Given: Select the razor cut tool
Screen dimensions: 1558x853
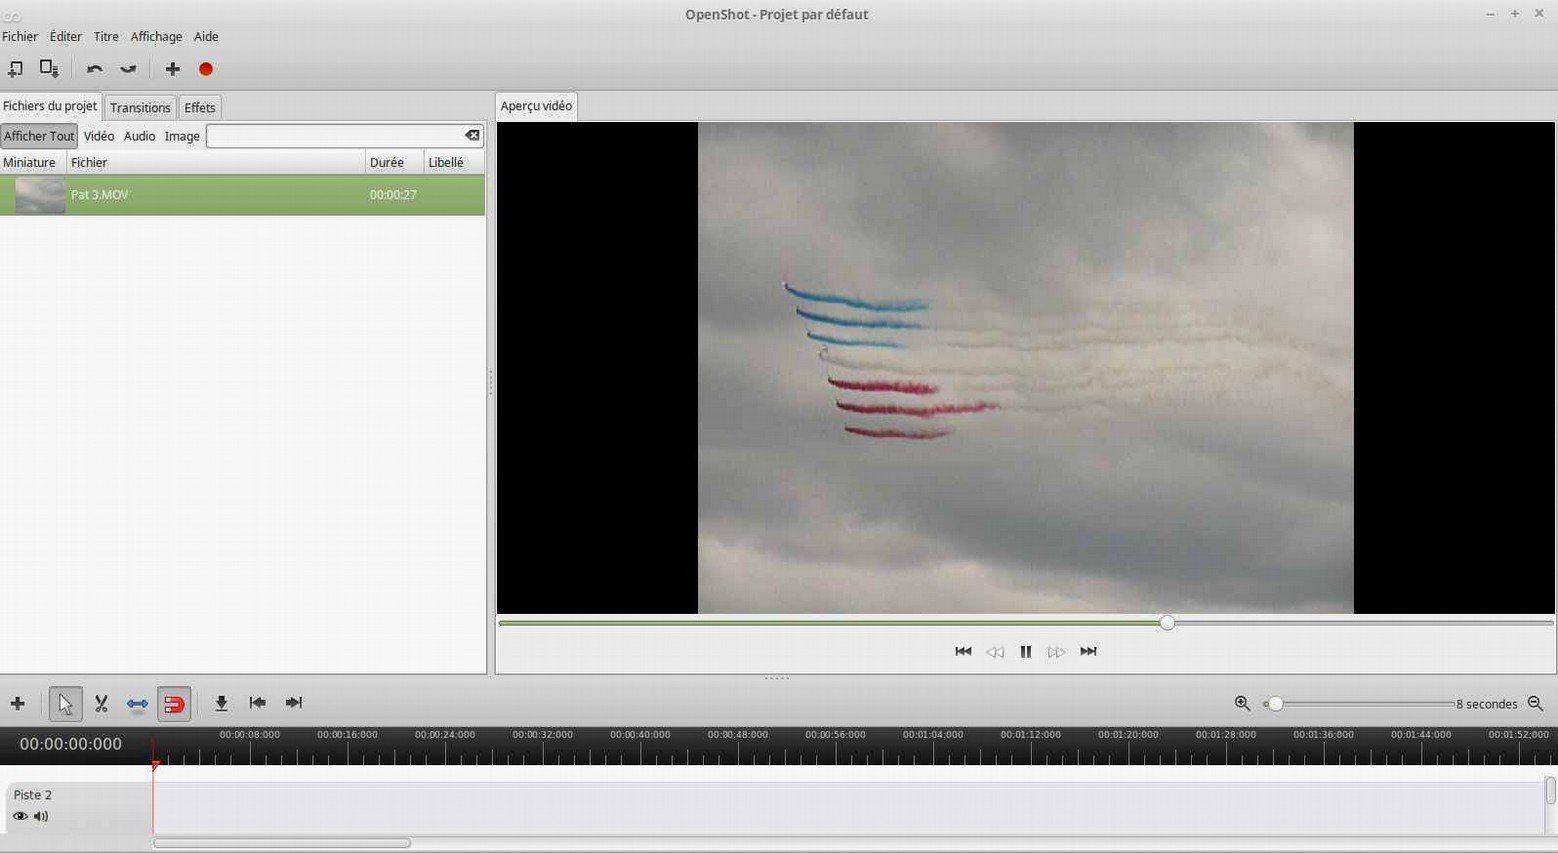Looking at the screenshot, I should click(101, 704).
